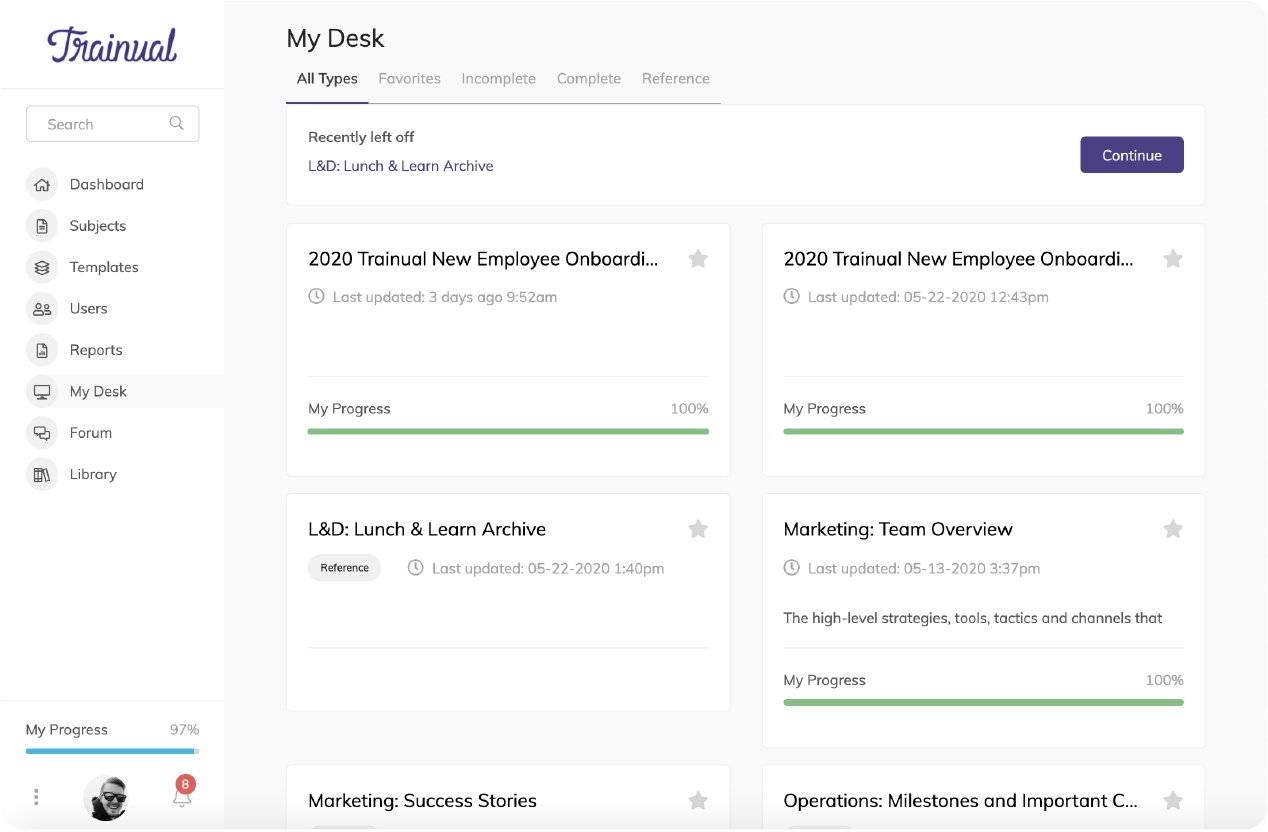Screen dimensions: 1268x832
Task: Click the user profile avatar
Action: point(108,797)
